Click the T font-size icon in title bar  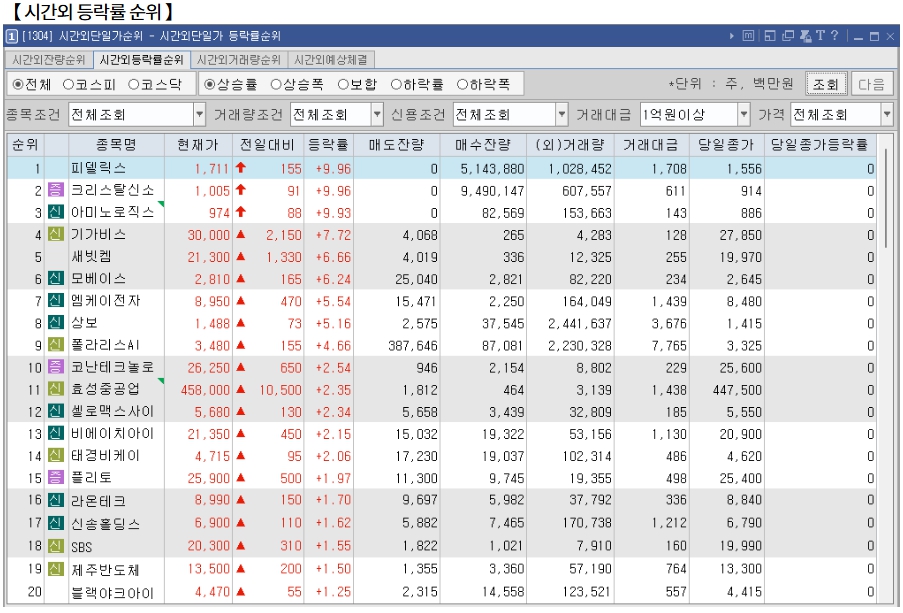coord(820,36)
